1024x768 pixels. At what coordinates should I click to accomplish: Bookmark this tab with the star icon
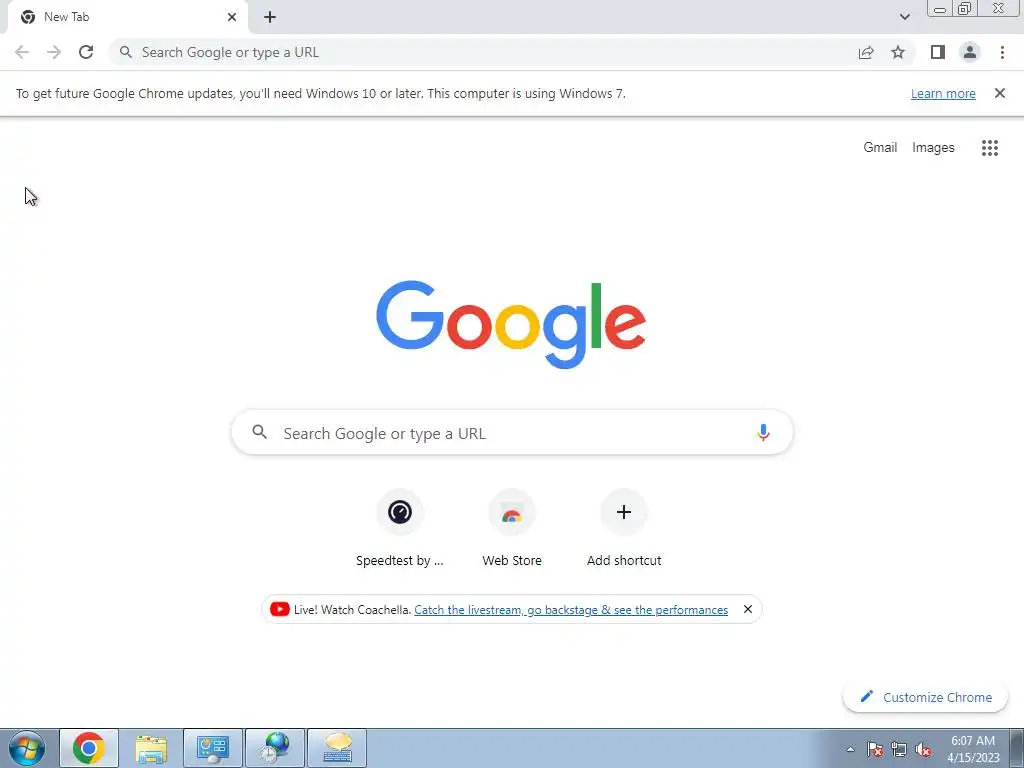898,52
